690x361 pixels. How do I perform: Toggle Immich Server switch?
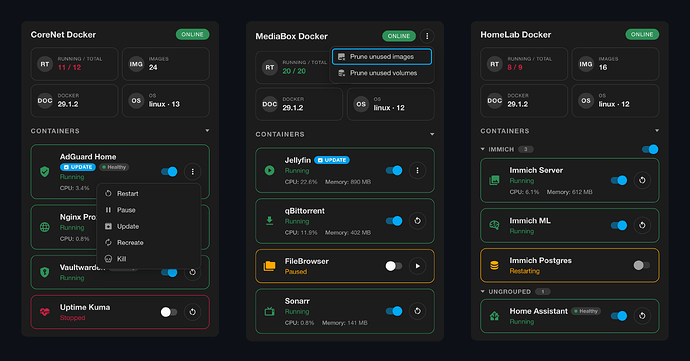point(619,180)
